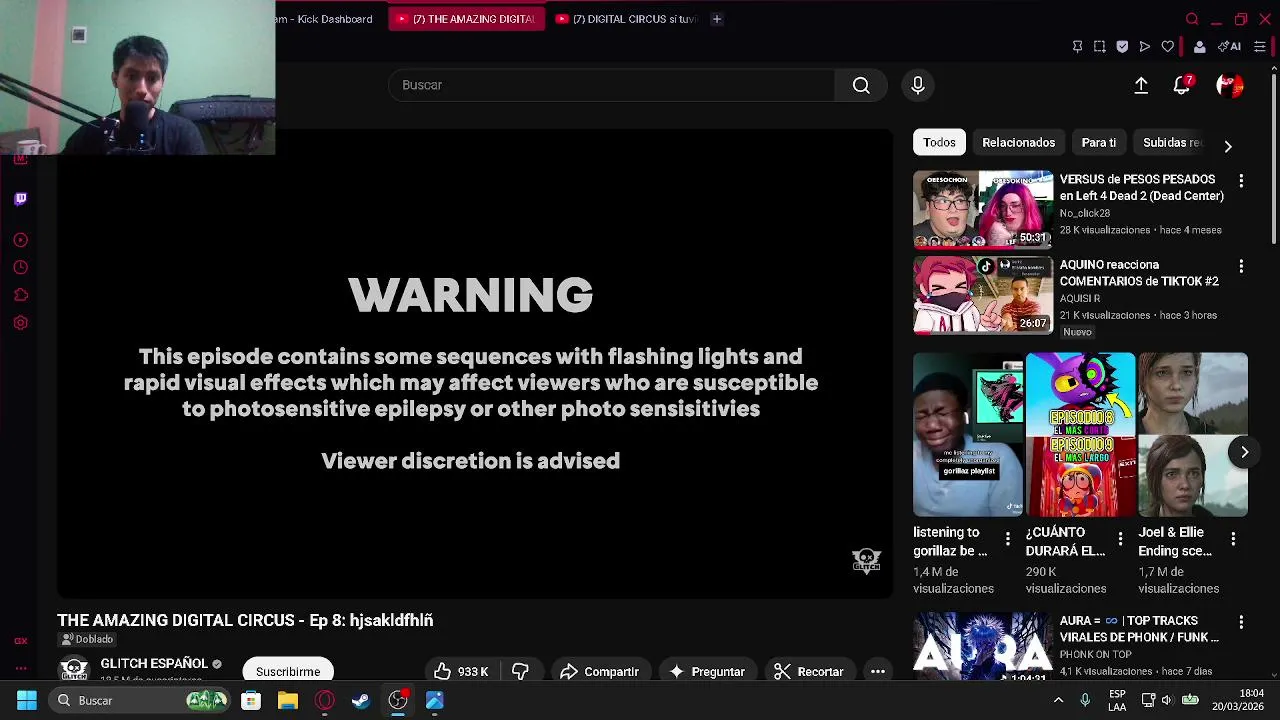Select the Todos filter chip

coord(939,142)
